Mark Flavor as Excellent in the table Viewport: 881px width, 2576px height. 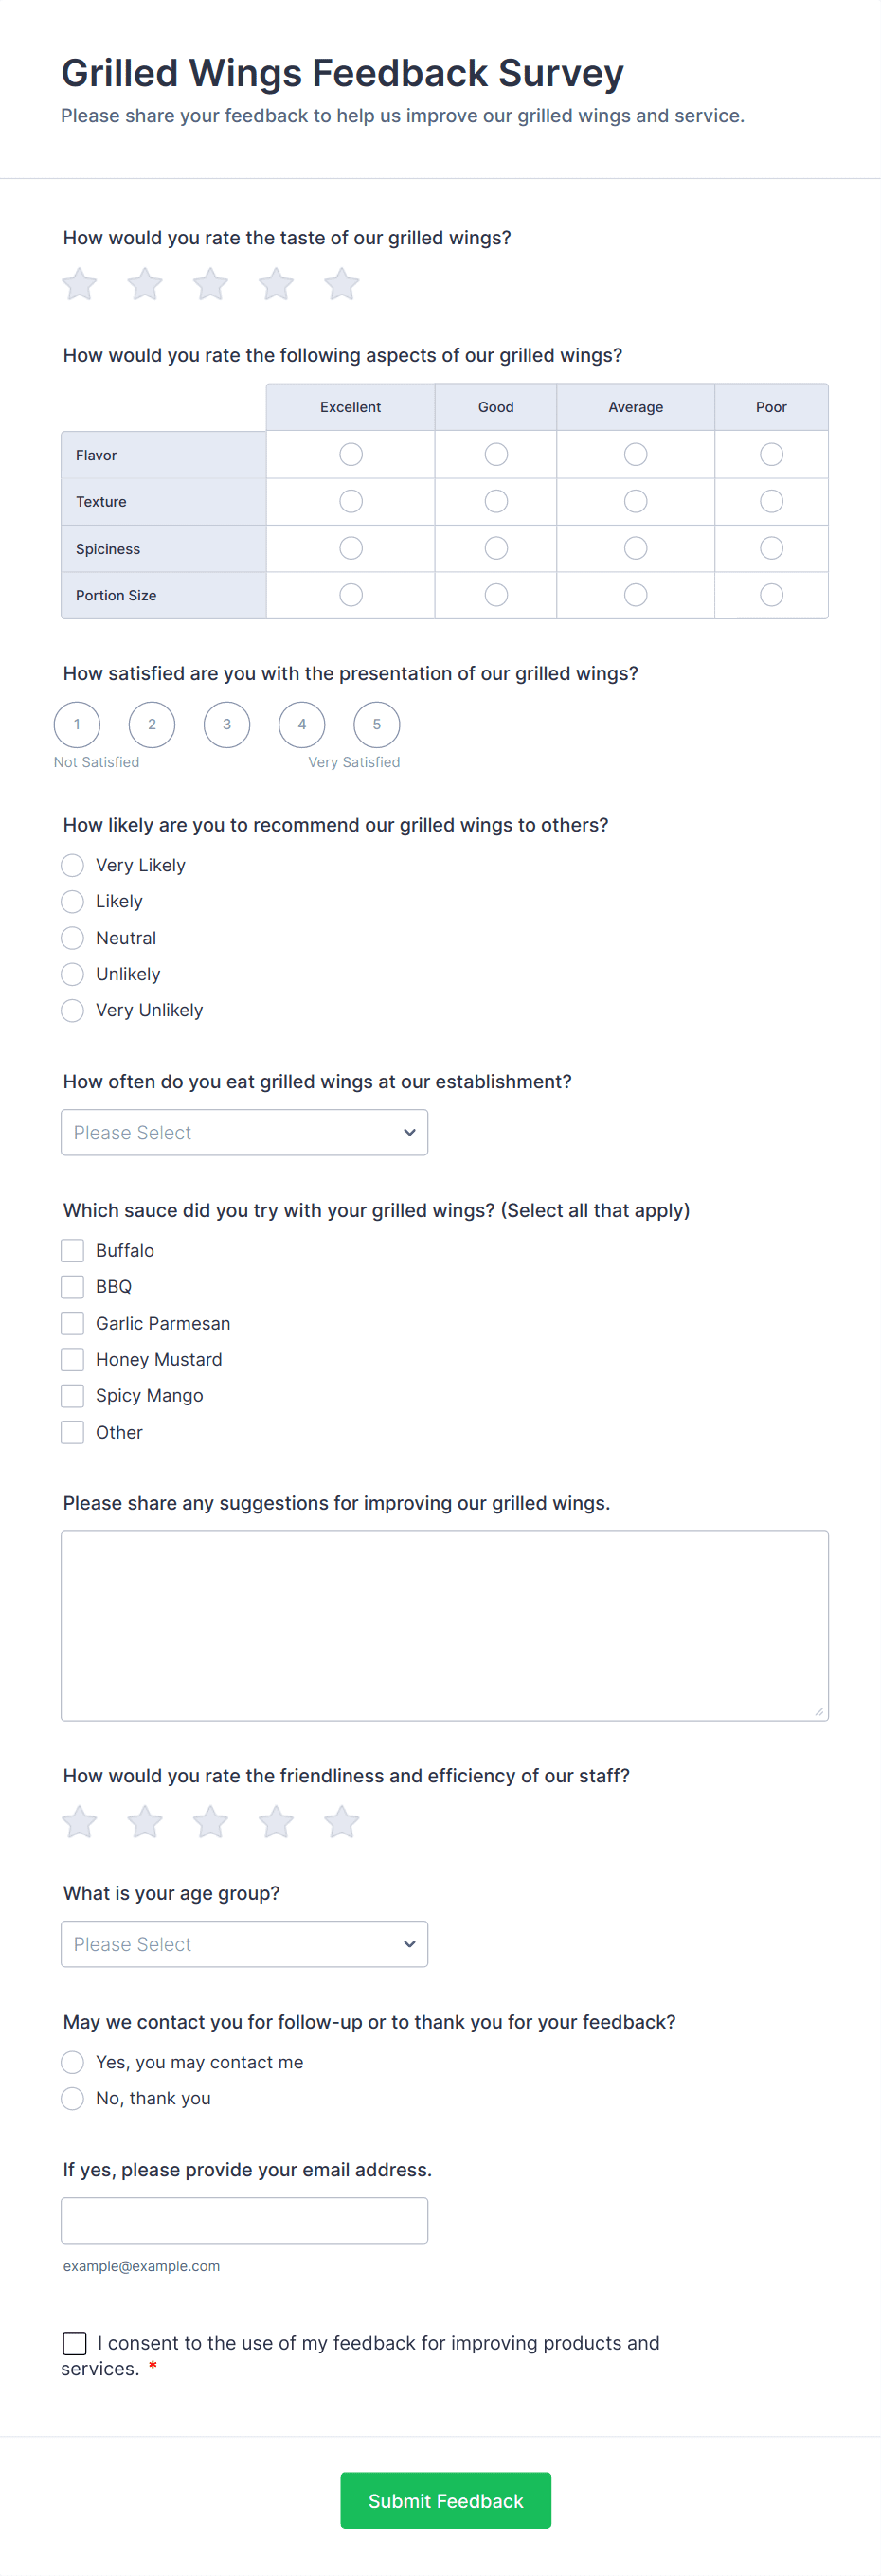pyautogui.click(x=350, y=454)
